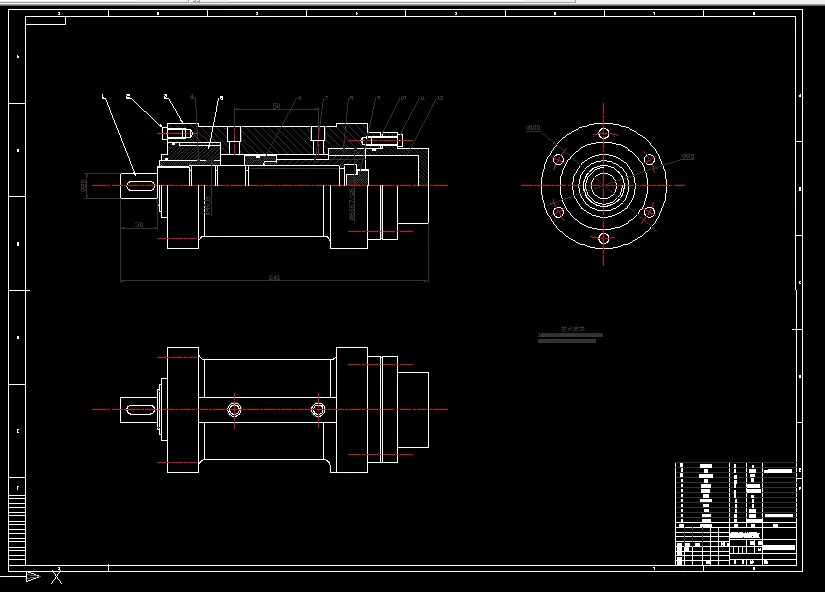Select the "50" dimension text
The image size is (825, 592).
(x=277, y=106)
